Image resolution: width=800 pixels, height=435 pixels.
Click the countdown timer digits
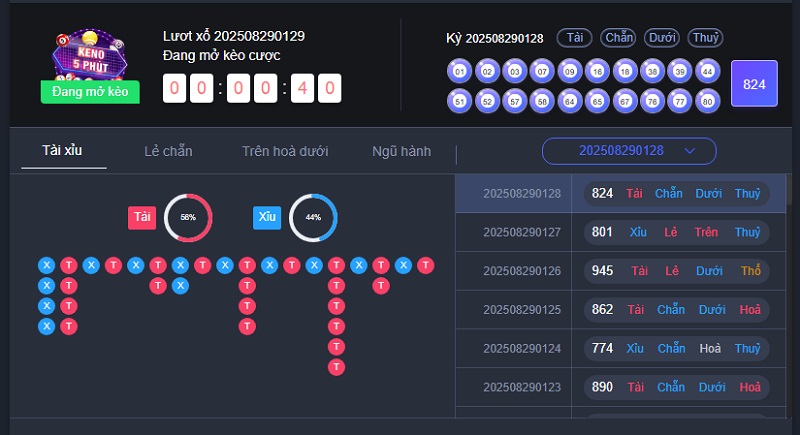pos(252,88)
